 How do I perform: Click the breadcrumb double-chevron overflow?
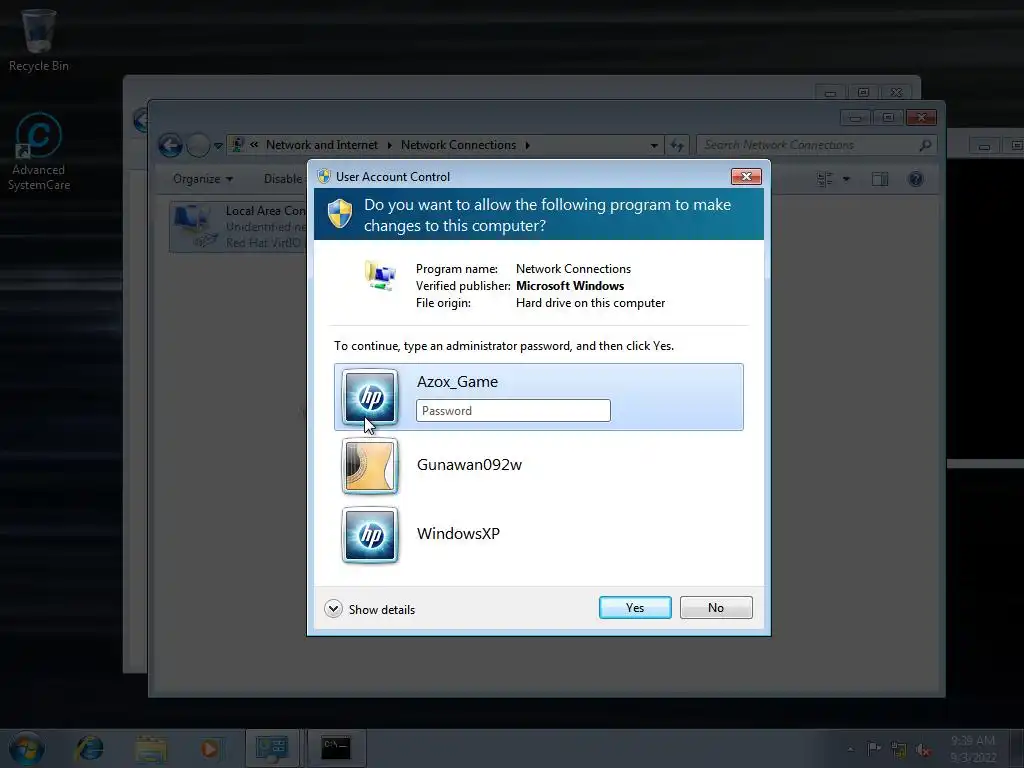point(254,145)
